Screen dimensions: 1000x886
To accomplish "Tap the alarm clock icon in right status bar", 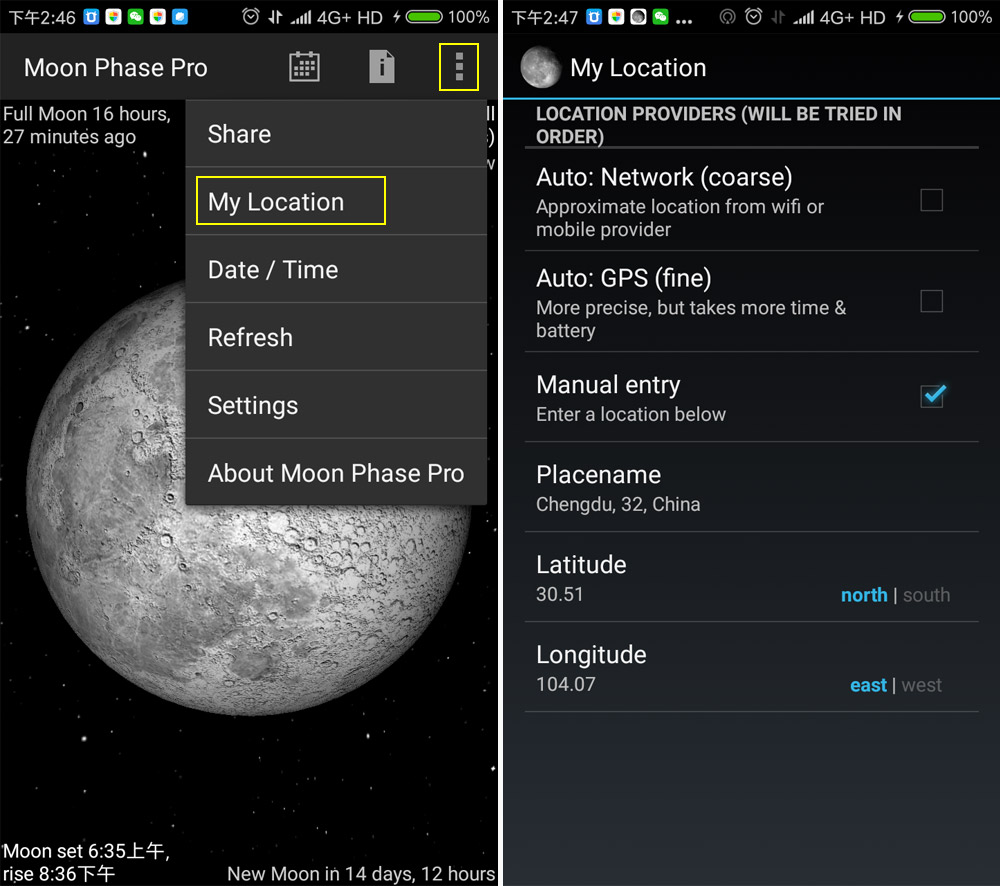I will click(x=753, y=17).
